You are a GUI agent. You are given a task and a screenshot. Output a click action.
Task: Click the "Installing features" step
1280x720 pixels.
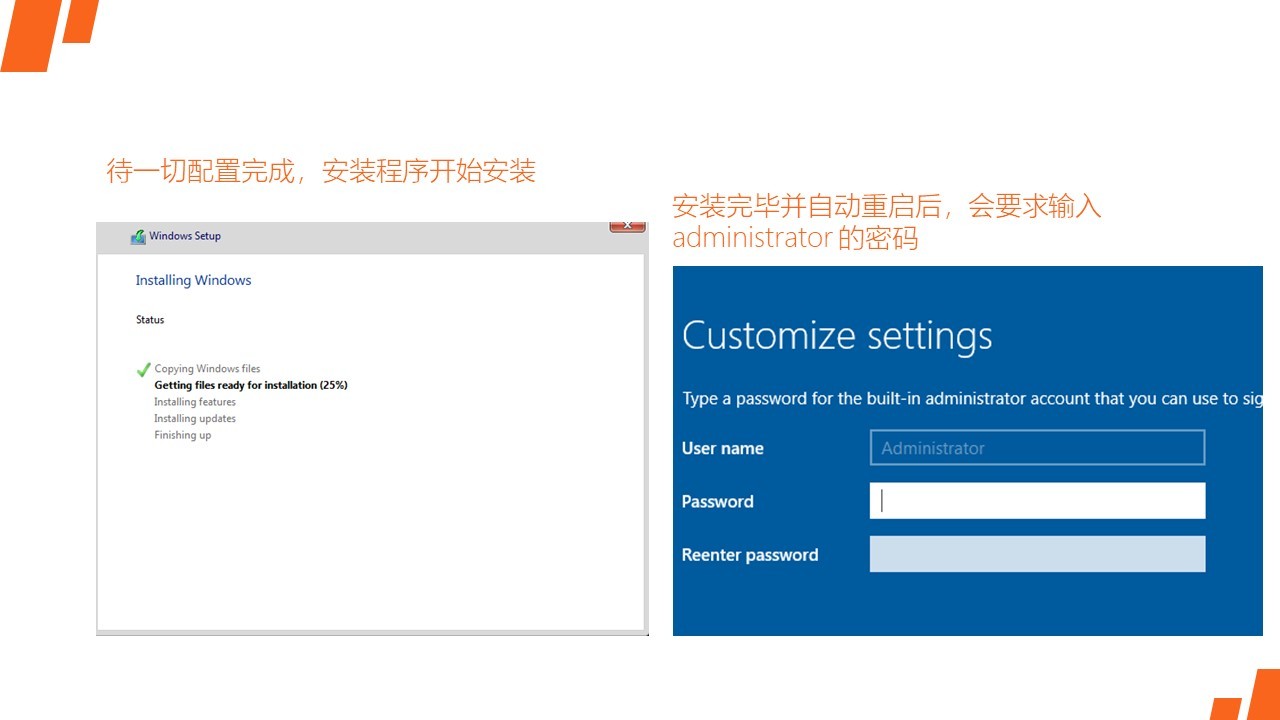click(195, 402)
